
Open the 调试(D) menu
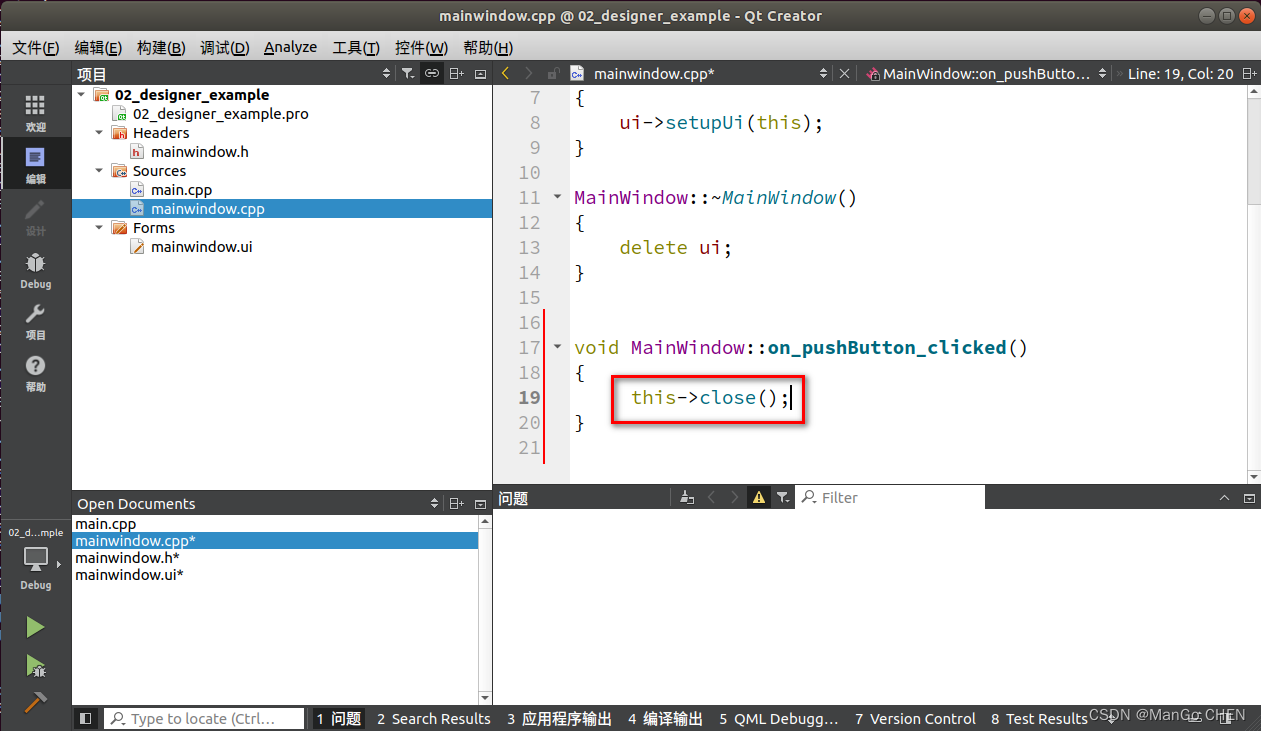pyautogui.click(x=224, y=47)
